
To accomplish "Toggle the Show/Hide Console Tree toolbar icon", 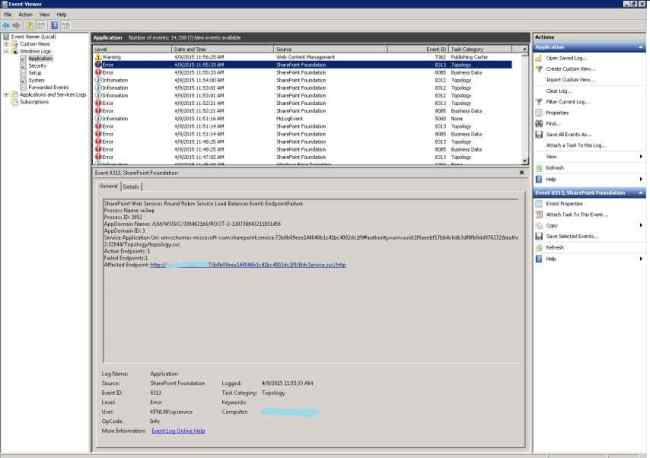I will tap(41, 26).
